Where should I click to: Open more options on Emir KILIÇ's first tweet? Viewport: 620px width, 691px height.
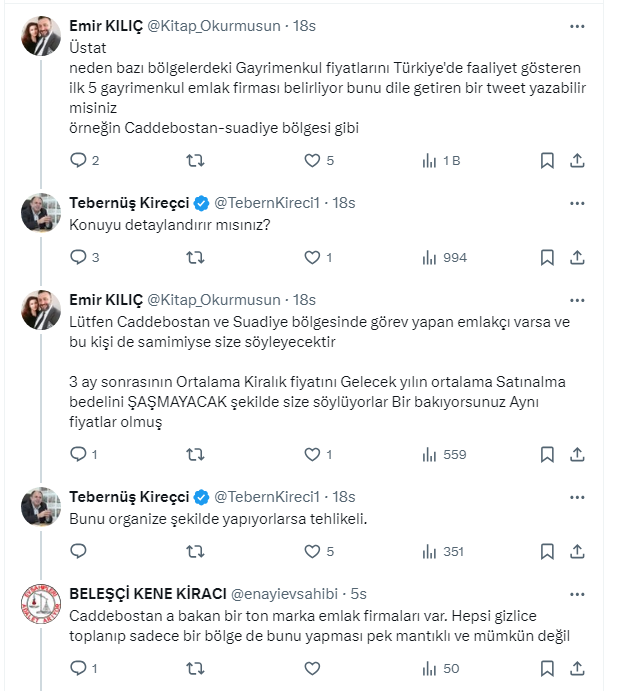pyautogui.click(x=577, y=25)
